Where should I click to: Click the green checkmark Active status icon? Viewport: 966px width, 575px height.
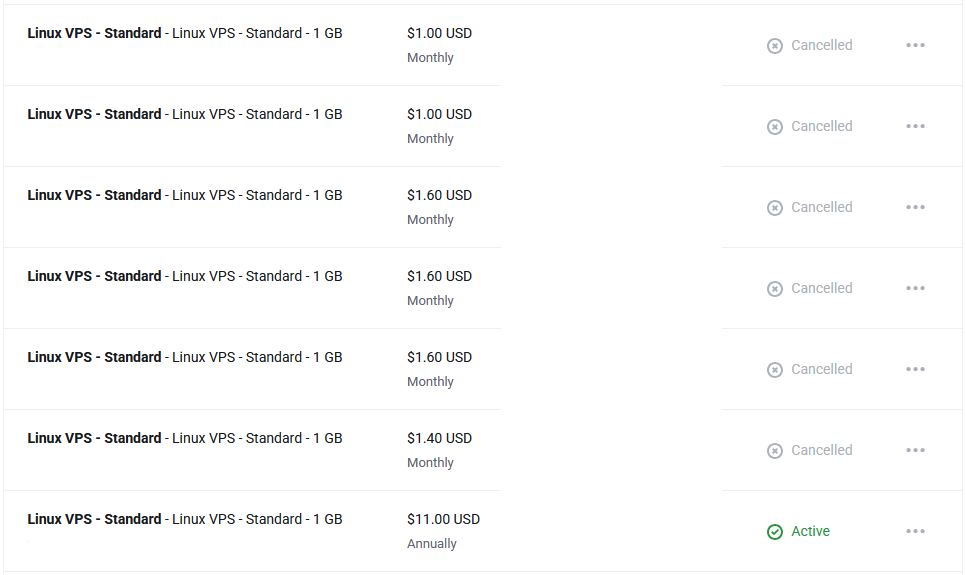coord(774,531)
